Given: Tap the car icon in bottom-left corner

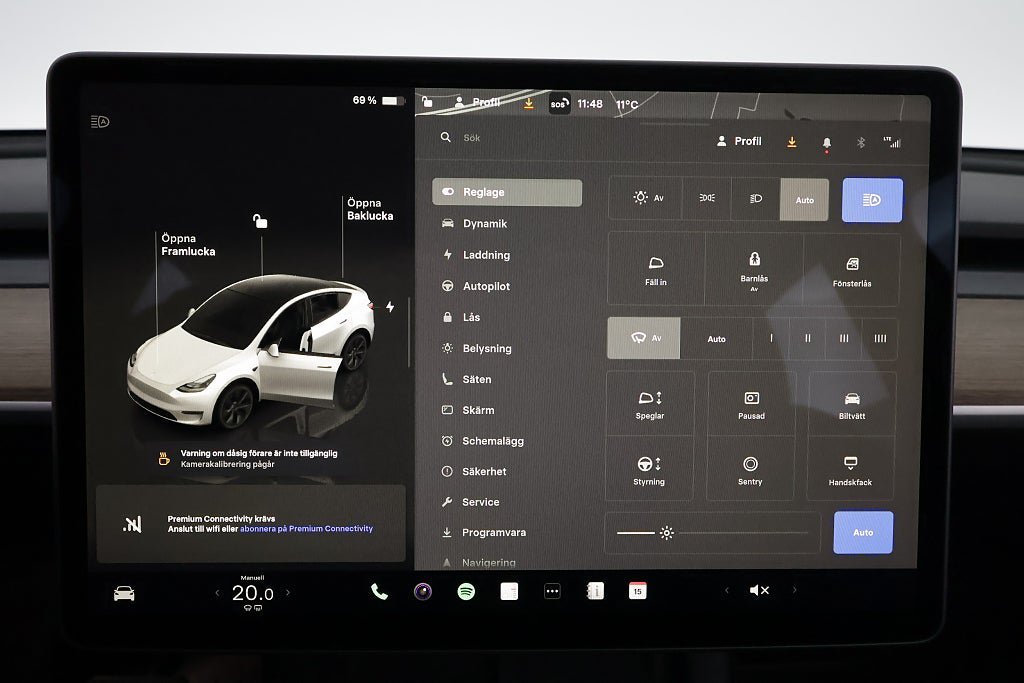Looking at the screenshot, I should [x=124, y=593].
